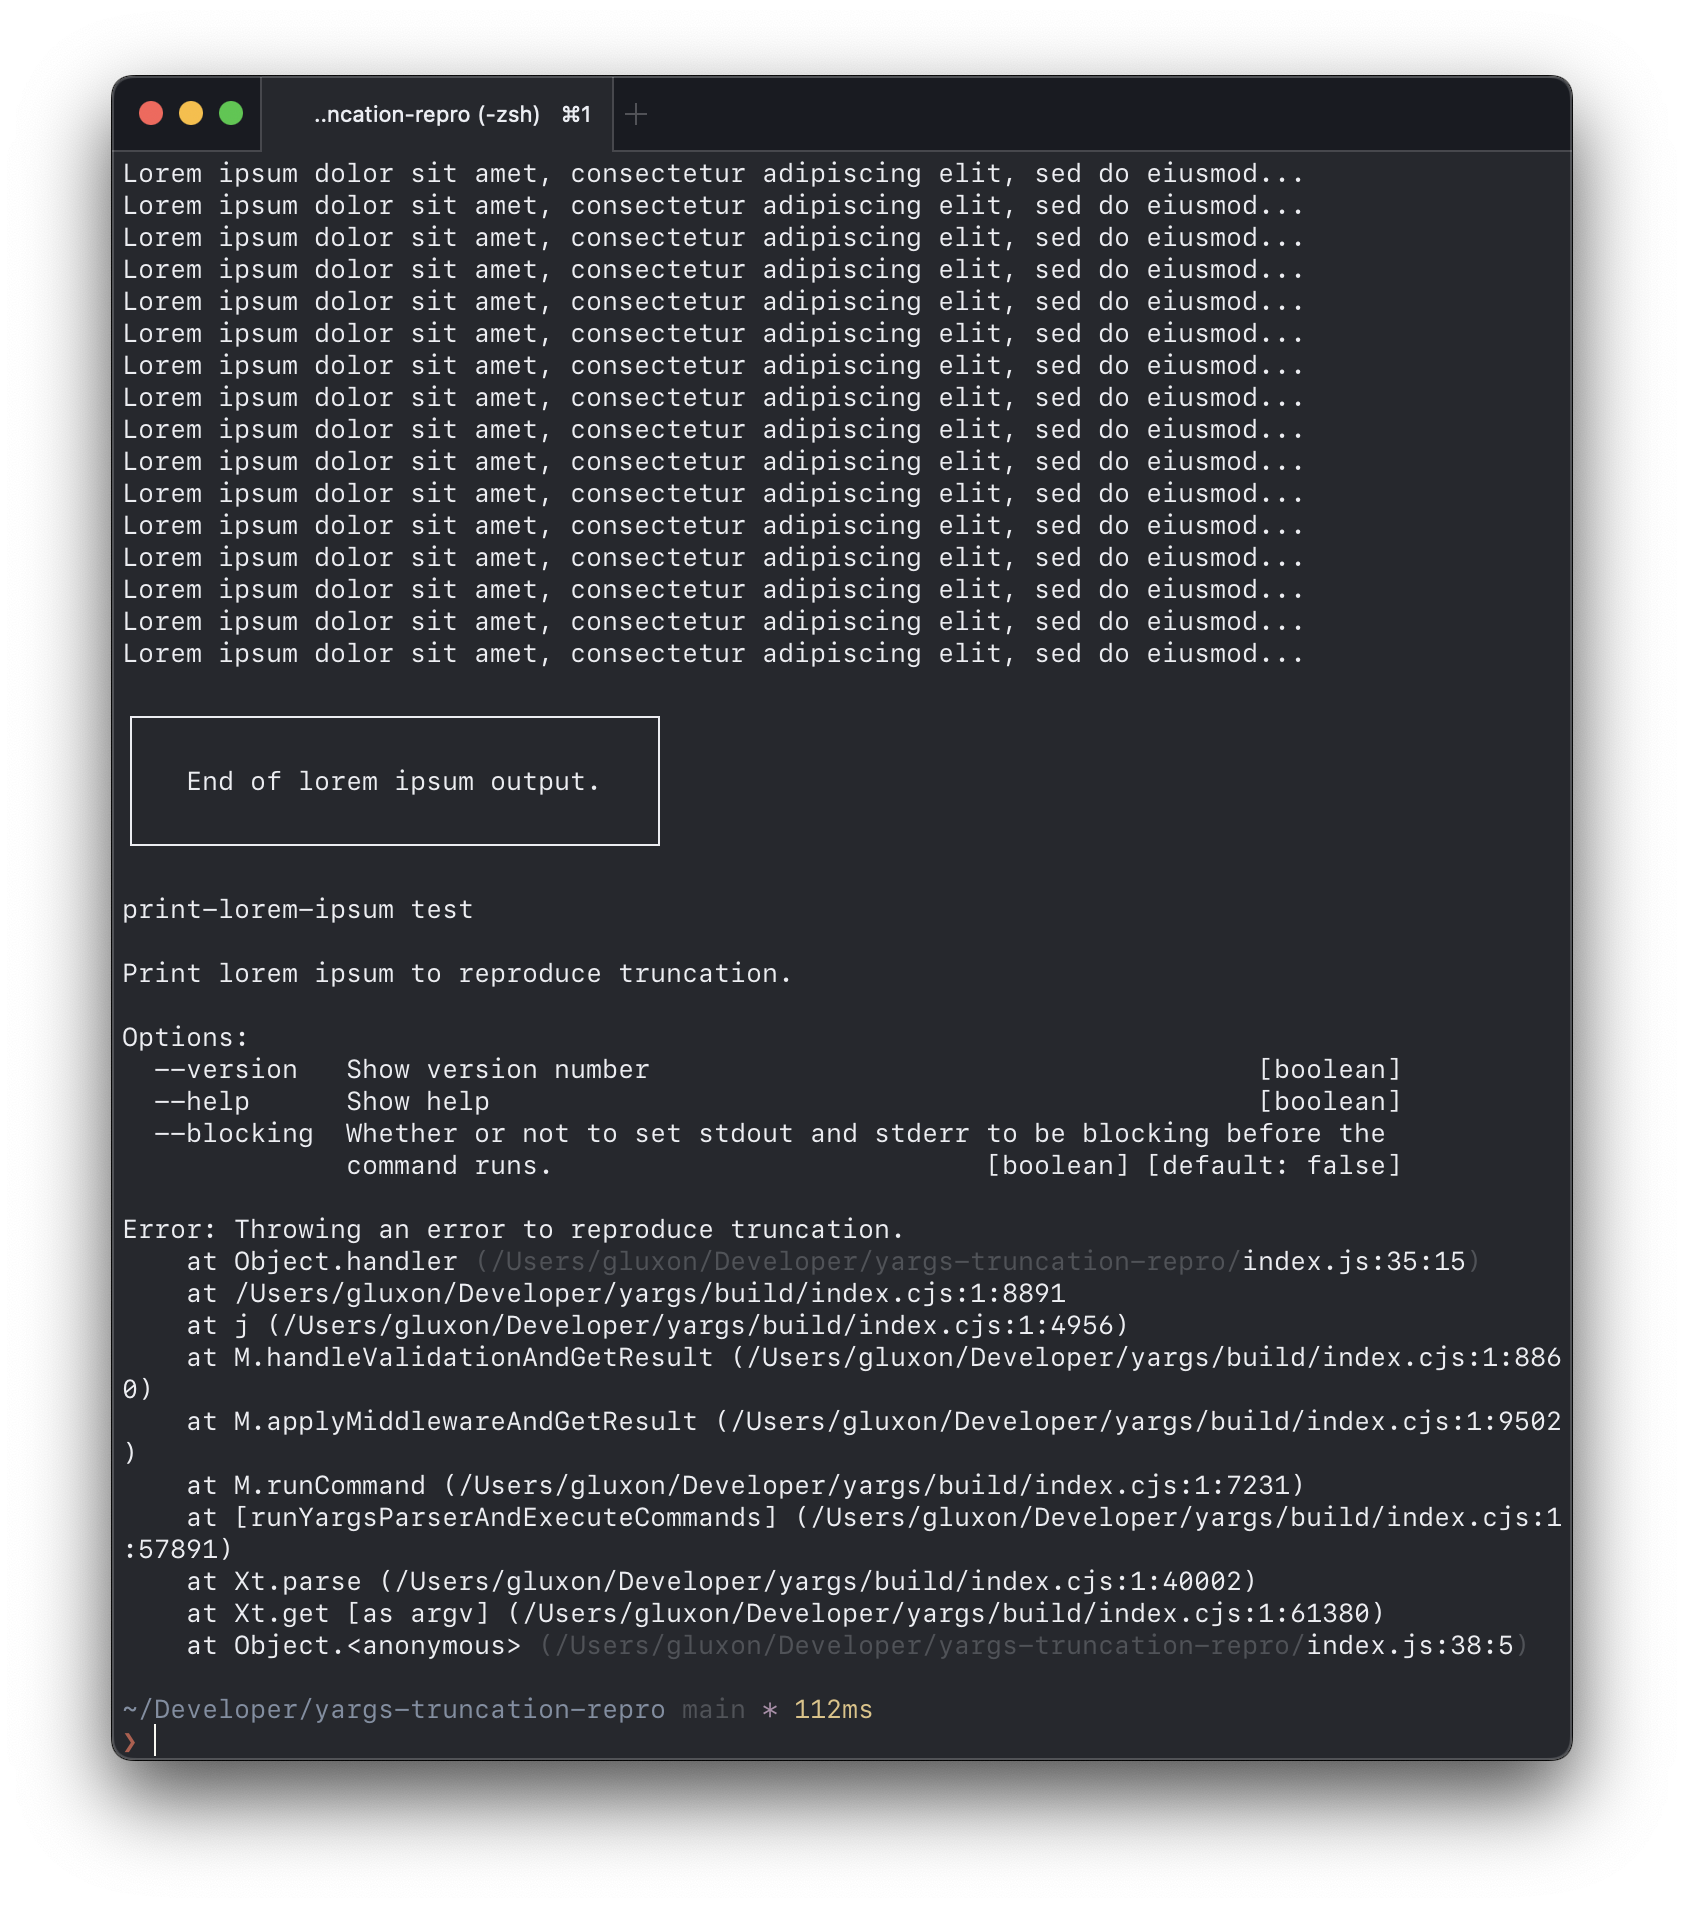Click the --blocking option label

(233, 1133)
